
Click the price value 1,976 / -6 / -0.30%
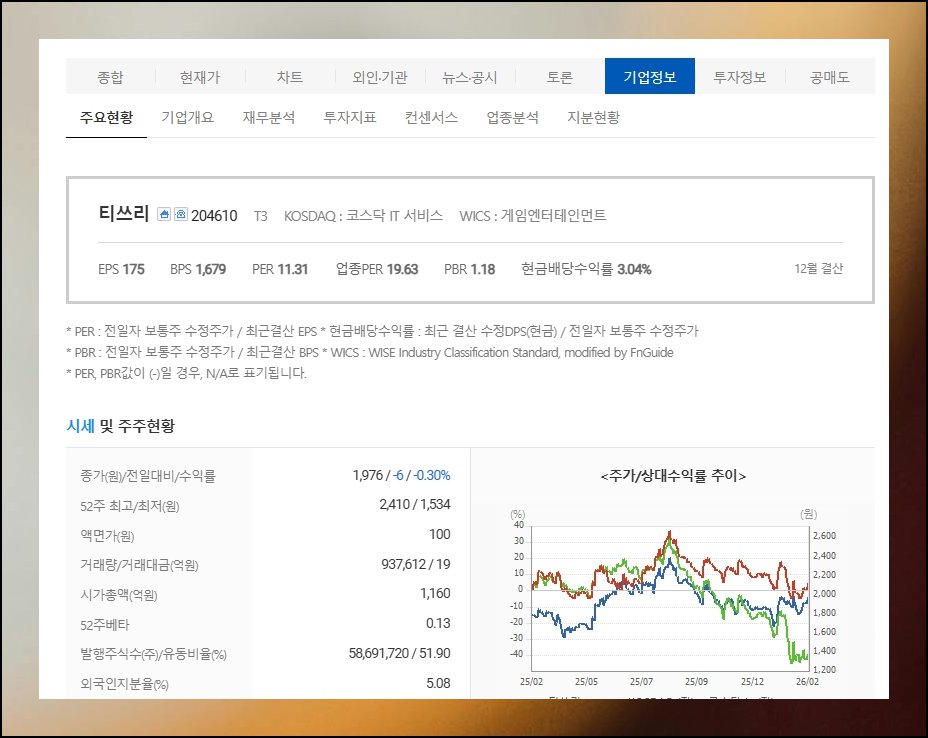pyautogui.click(x=401, y=475)
